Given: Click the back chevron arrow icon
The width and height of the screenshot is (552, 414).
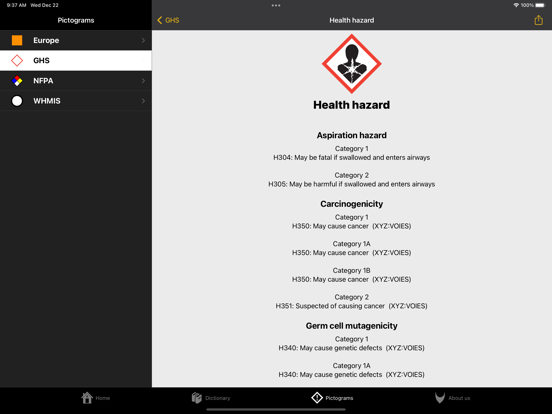Looking at the screenshot, I should tap(160, 20).
